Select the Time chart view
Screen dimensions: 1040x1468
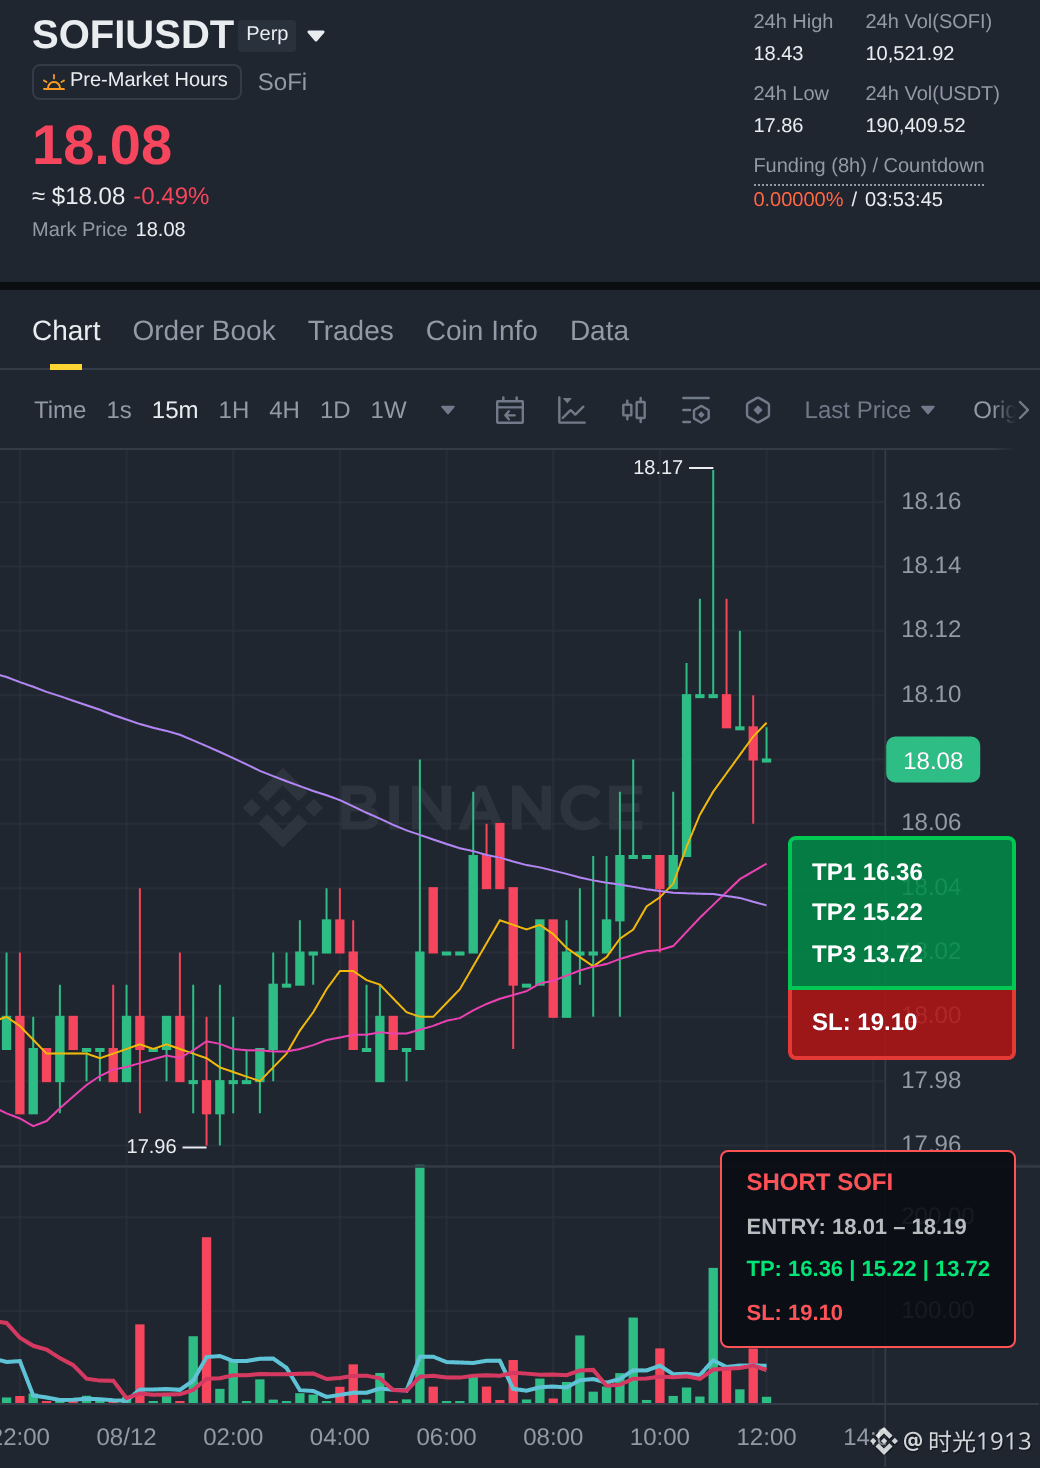click(x=60, y=410)
